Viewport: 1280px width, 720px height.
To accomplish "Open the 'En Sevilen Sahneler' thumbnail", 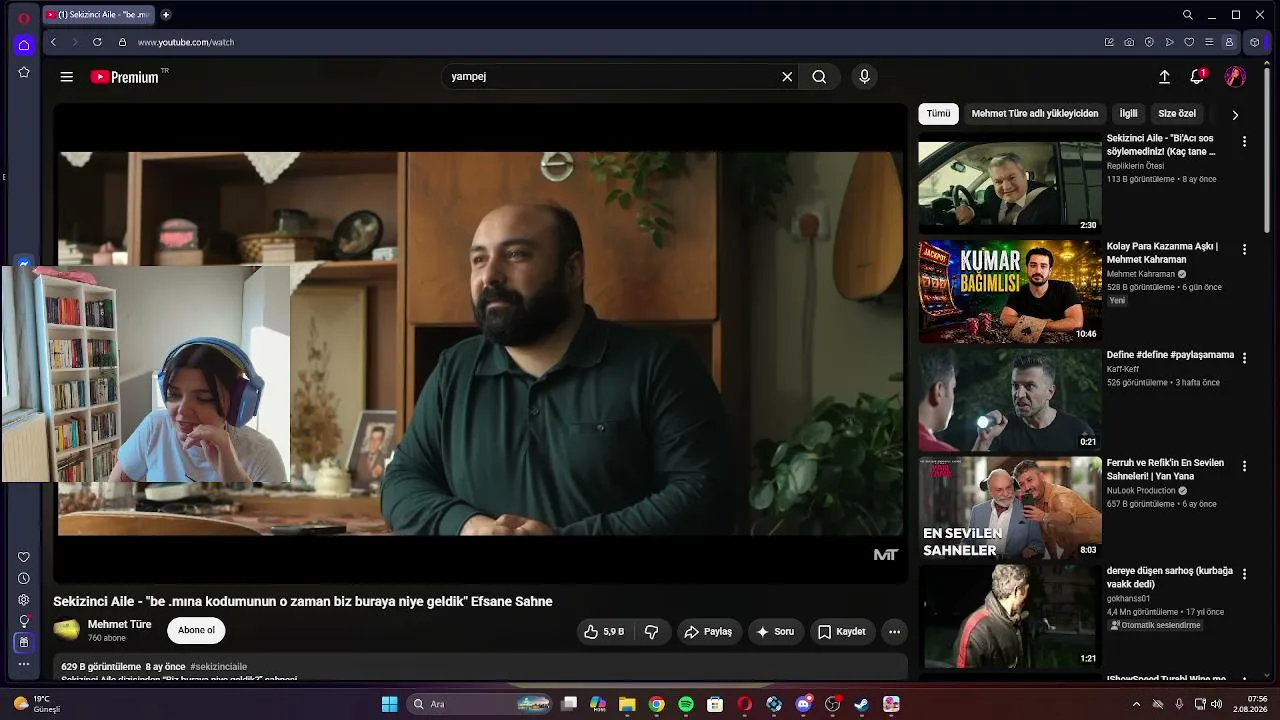I will point(1010,508).
